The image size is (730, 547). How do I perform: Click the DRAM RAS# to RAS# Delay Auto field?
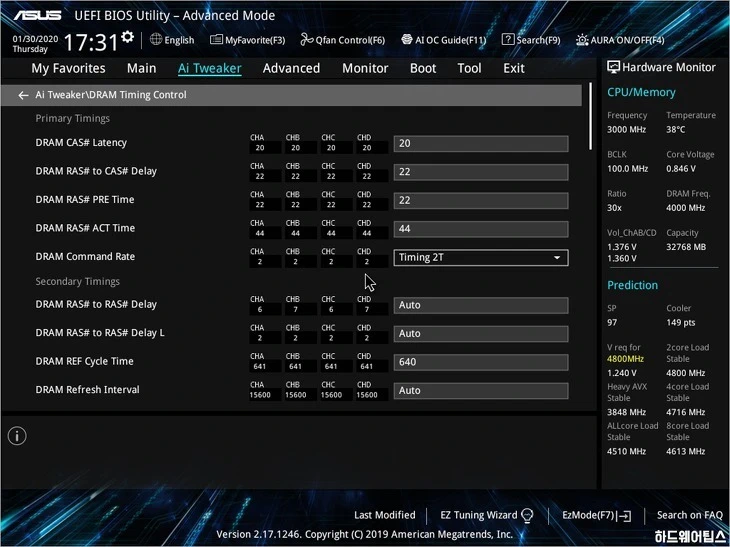(x=481, y=305)
